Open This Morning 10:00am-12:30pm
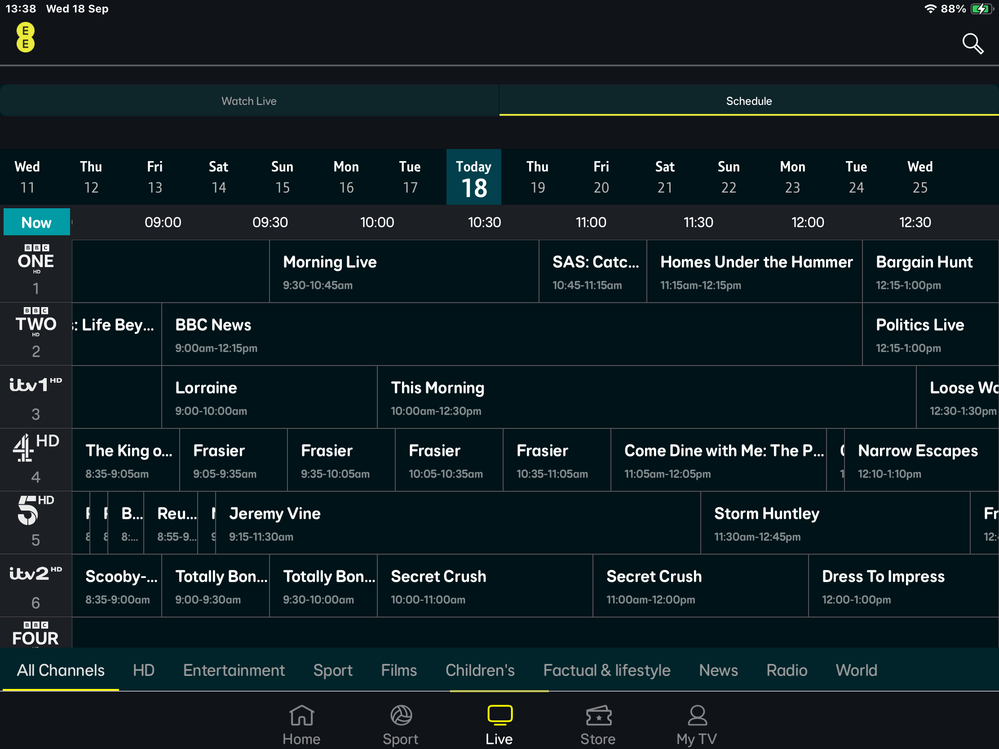This screenshot has width=999, height=749. tap(647, 397)
